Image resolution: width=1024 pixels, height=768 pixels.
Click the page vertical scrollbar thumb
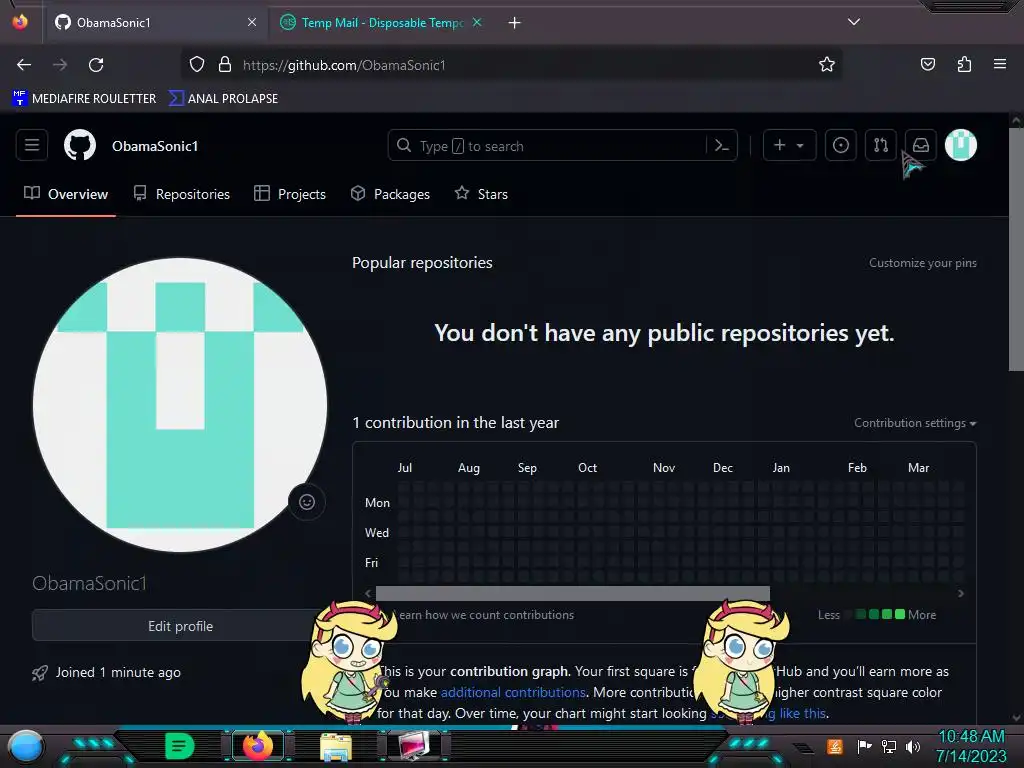[1016, 249]
